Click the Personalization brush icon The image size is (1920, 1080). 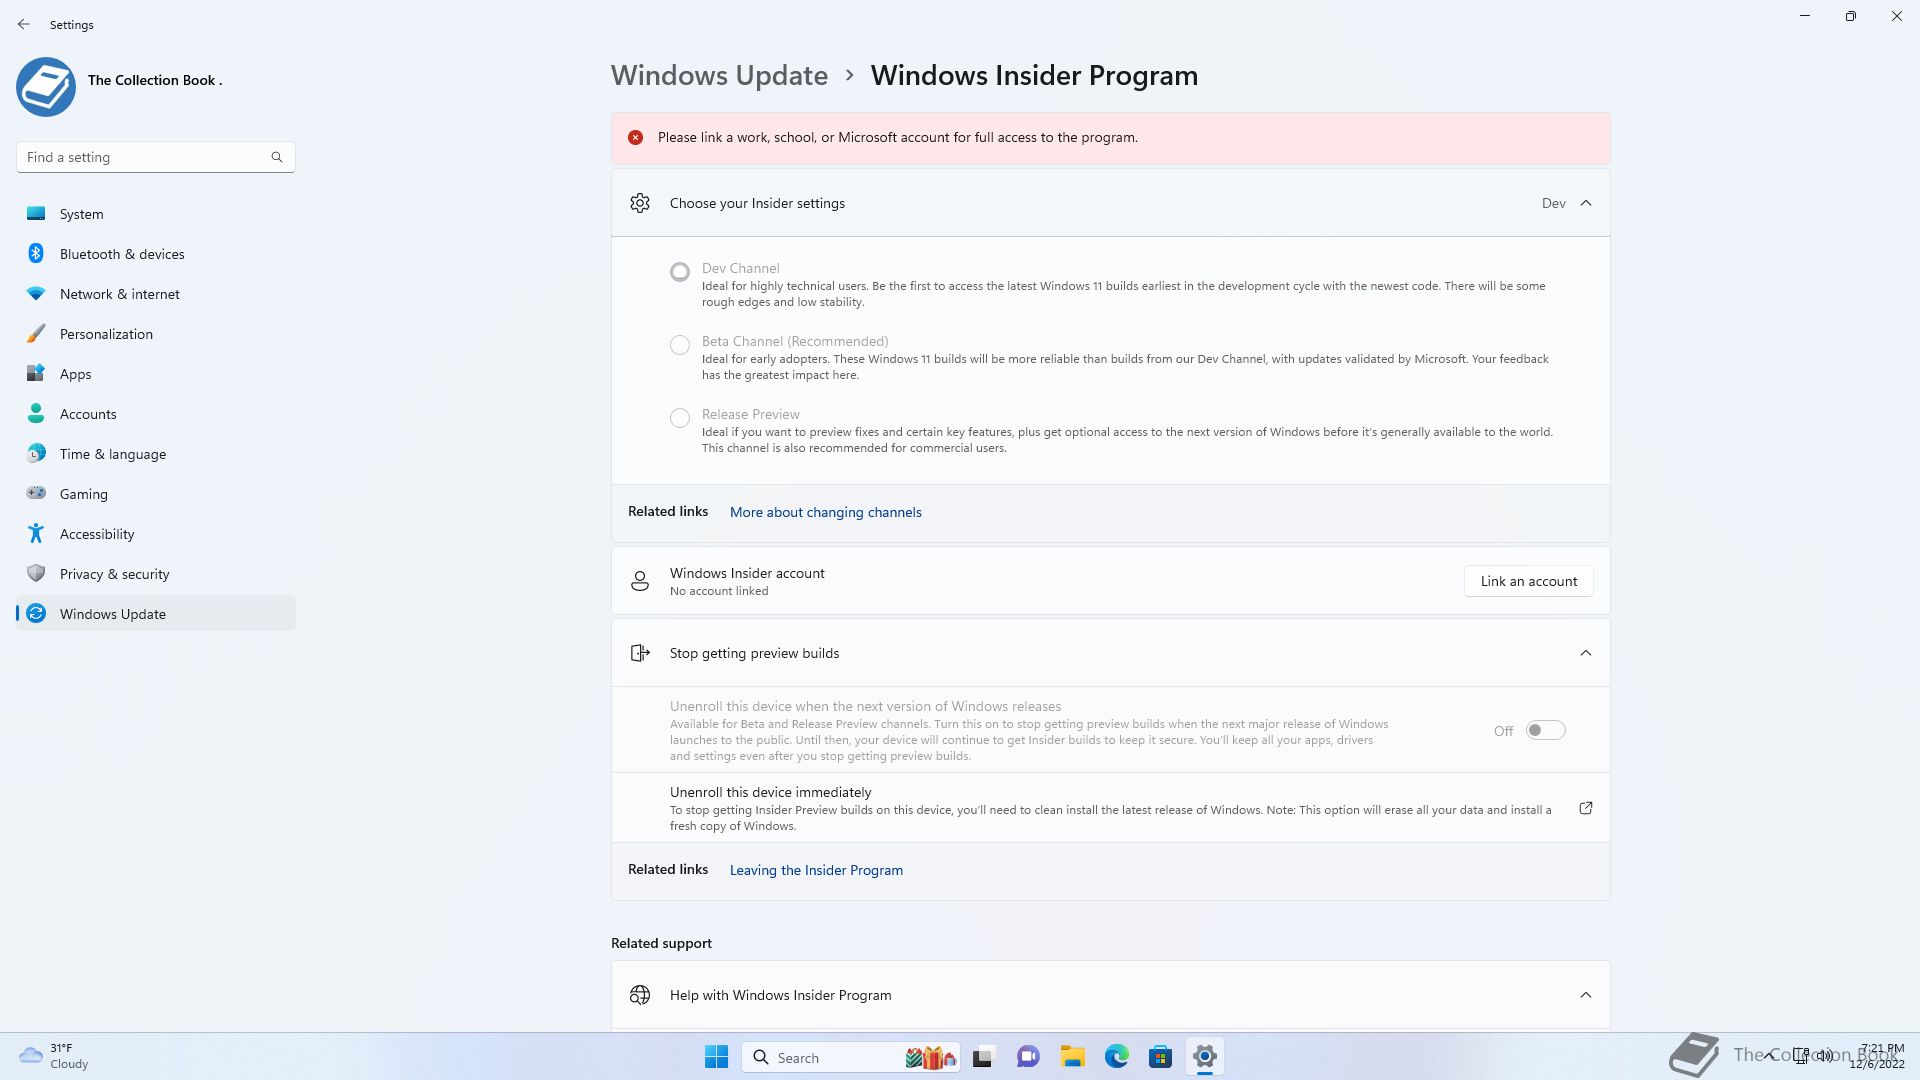pos(36,333)
